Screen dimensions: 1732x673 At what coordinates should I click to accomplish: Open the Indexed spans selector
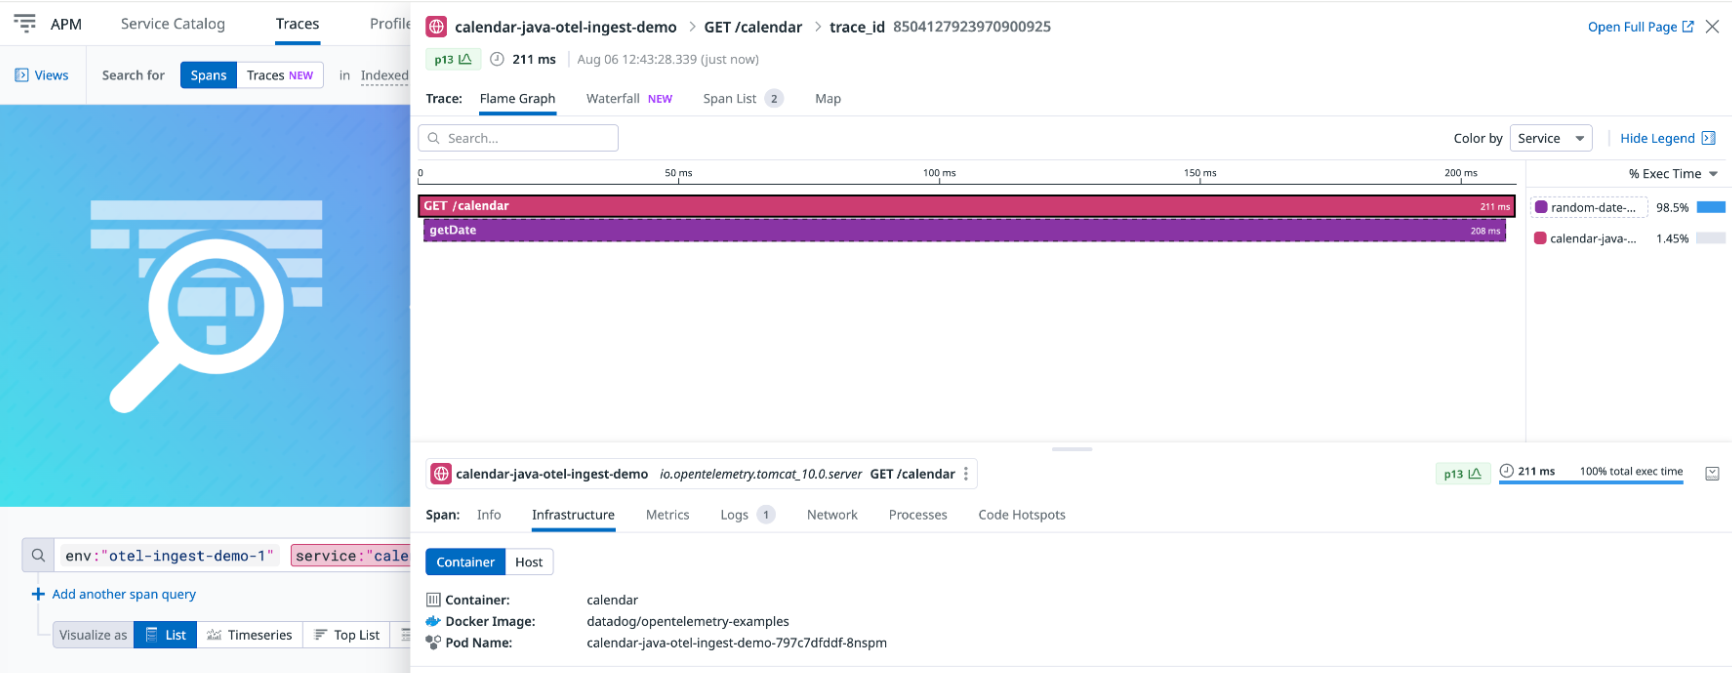click(x=384, y=75)
